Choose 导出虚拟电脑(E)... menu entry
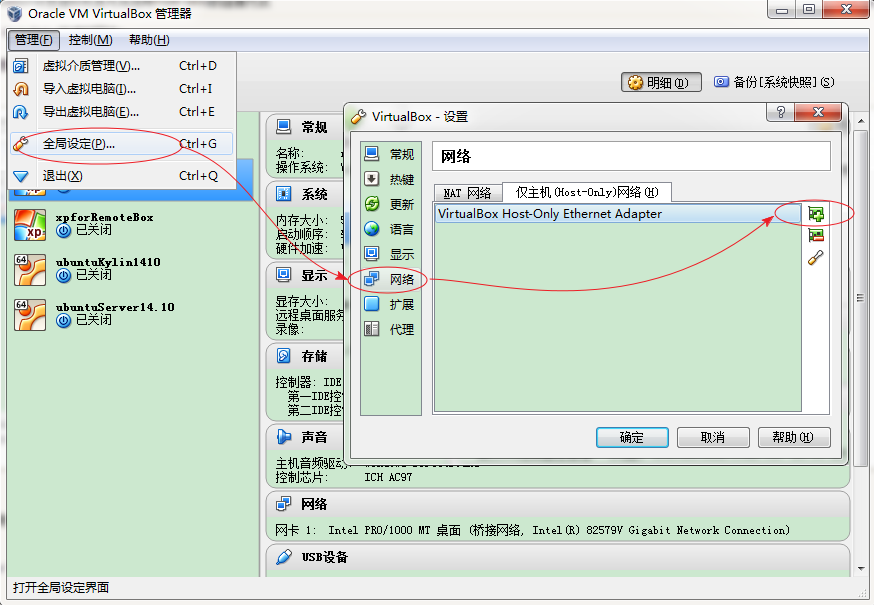The height and width of the screenshot is (605, 874). pyautogui.click(x=123, y=112)
